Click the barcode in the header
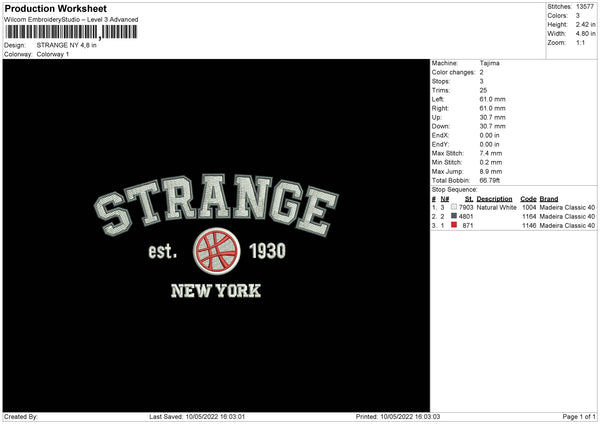Screen dimensions: 600x424 (x=71, y=32)
